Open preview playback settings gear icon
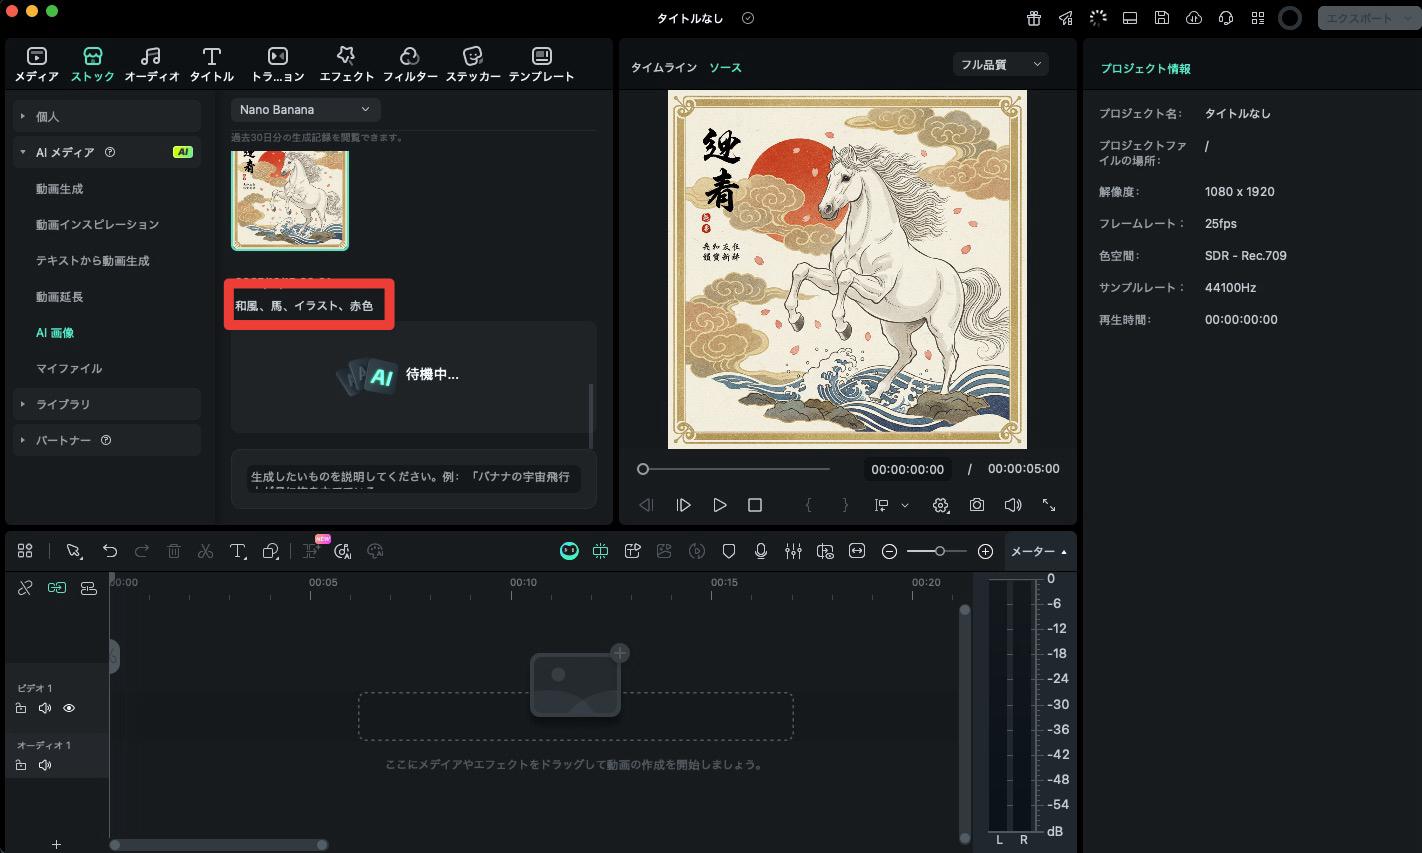Screen dimensions: 1422x853 941,505
